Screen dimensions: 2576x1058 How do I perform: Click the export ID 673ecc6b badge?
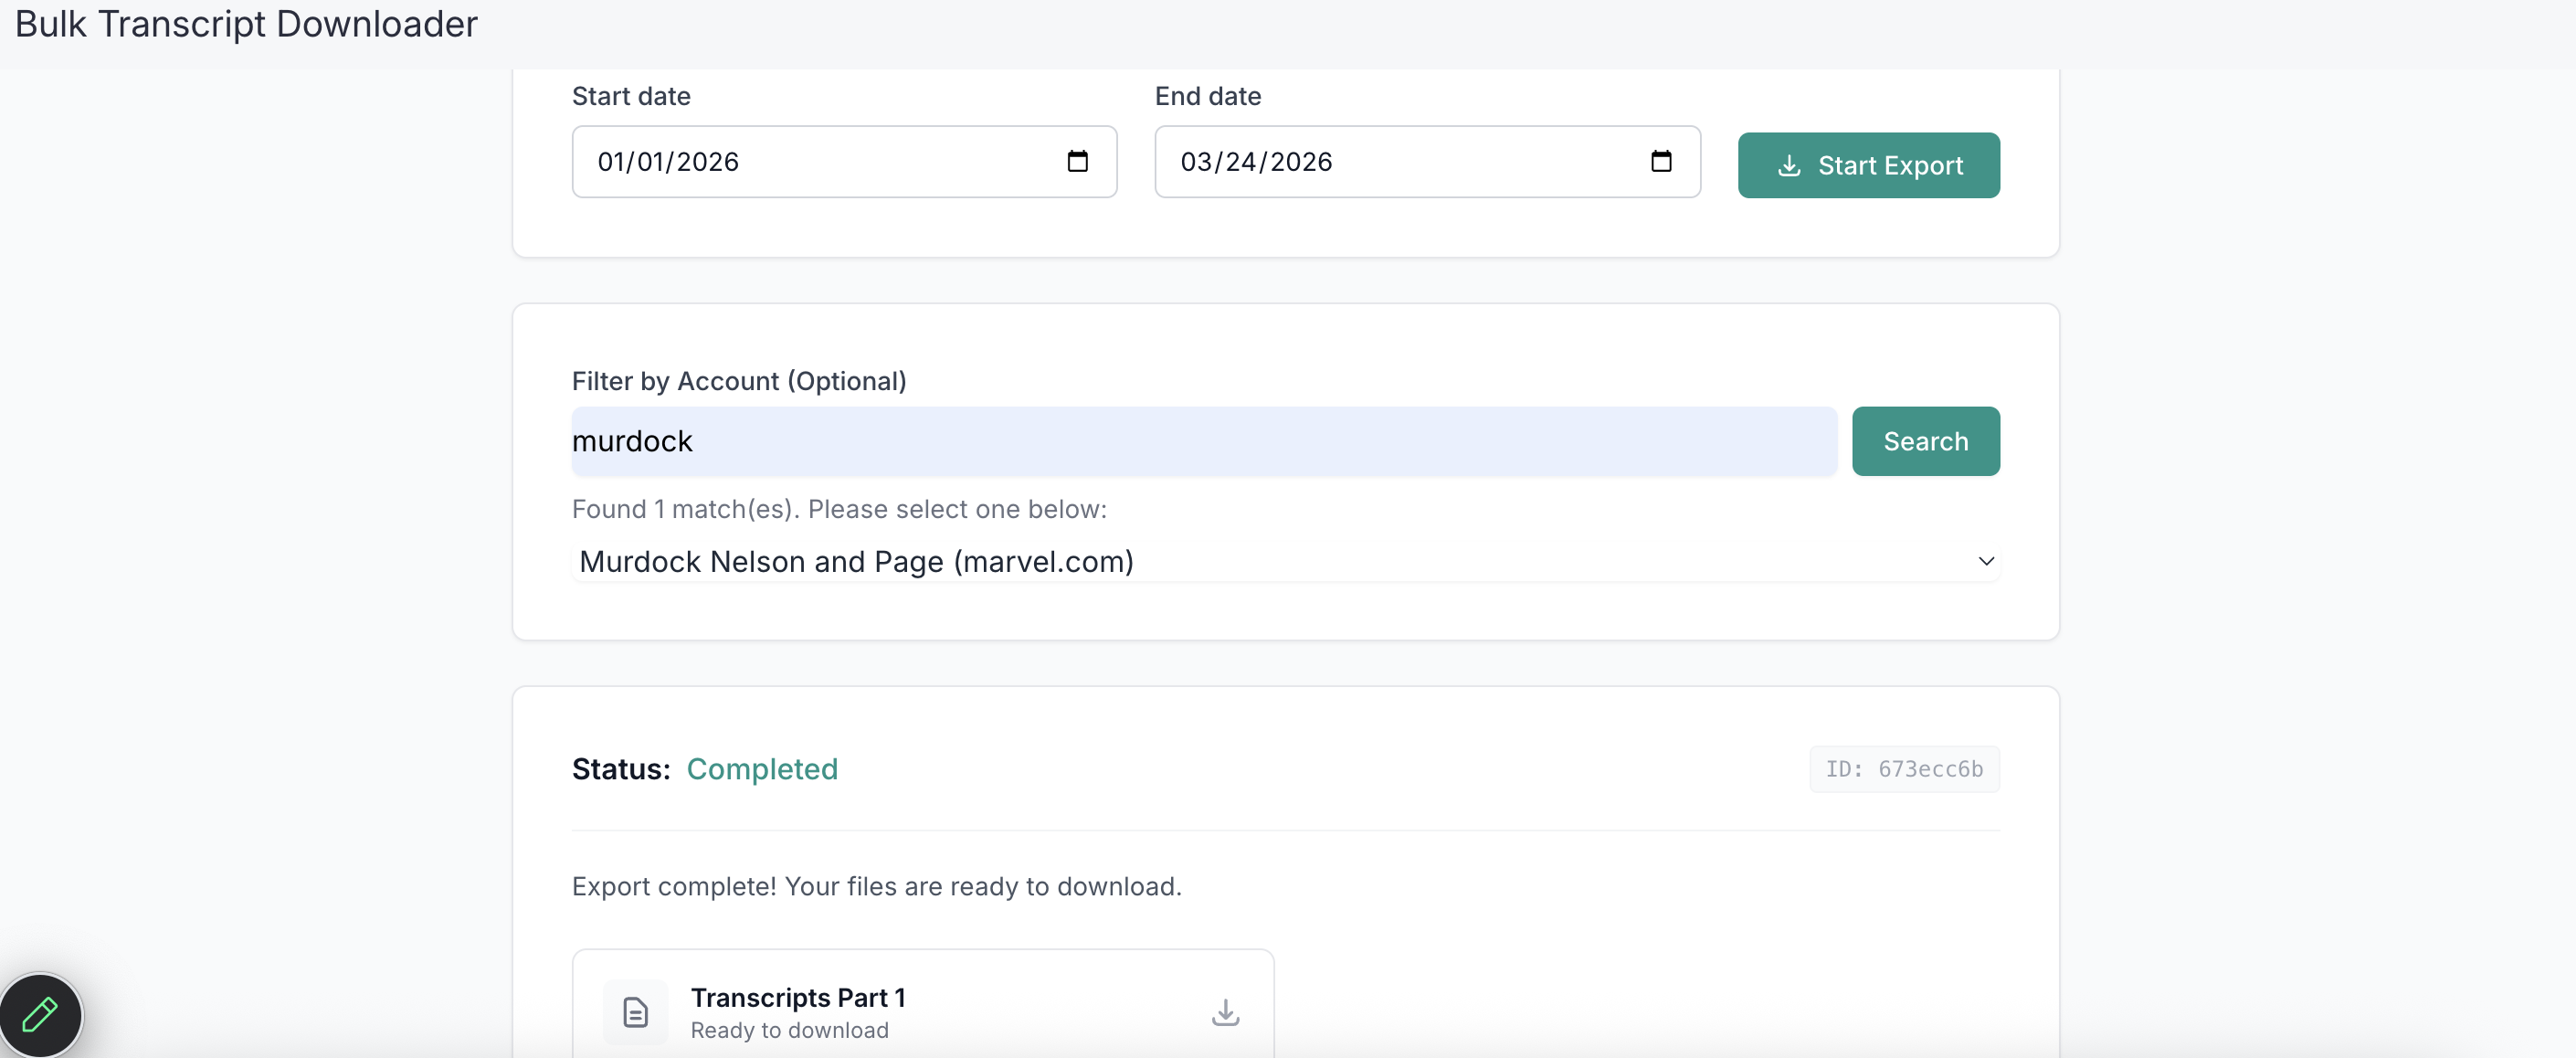(1903, 769)
